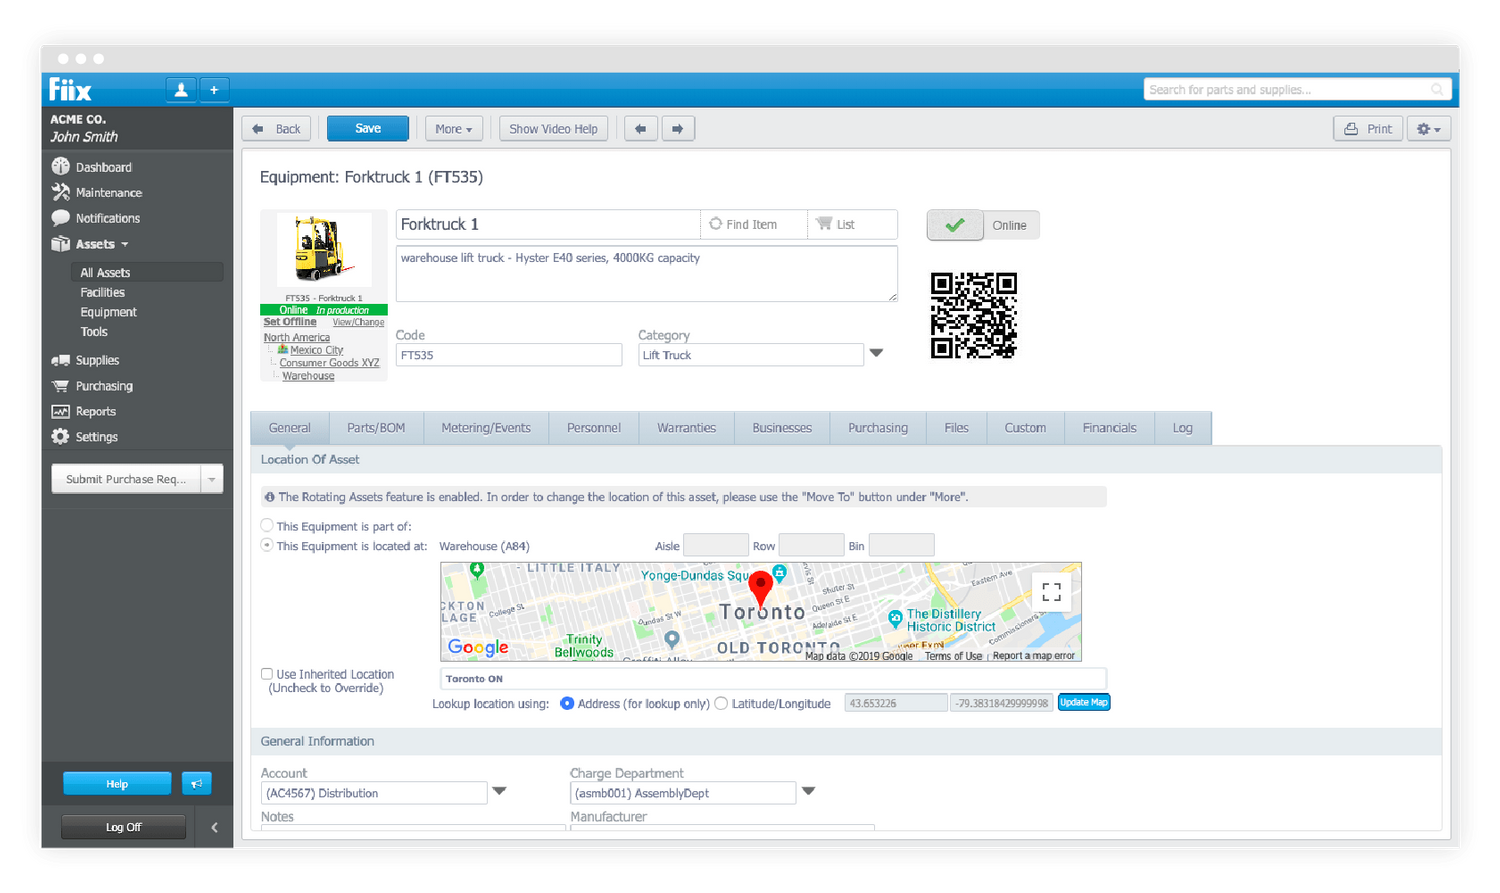Open the Account dropdown
This screenshot has height=893, width=1500.
(x=499, y=792)
